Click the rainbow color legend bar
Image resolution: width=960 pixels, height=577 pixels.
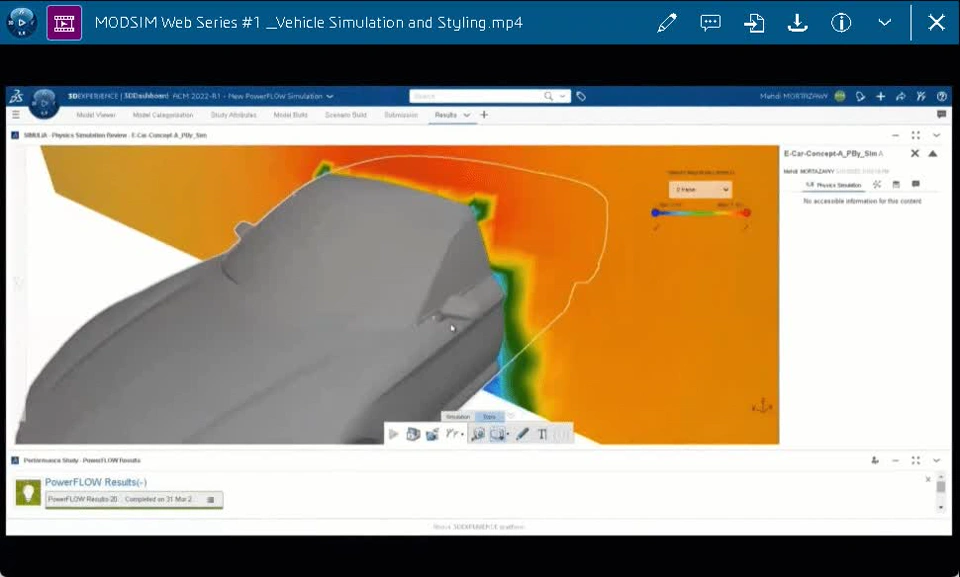(x=700, y=213)
